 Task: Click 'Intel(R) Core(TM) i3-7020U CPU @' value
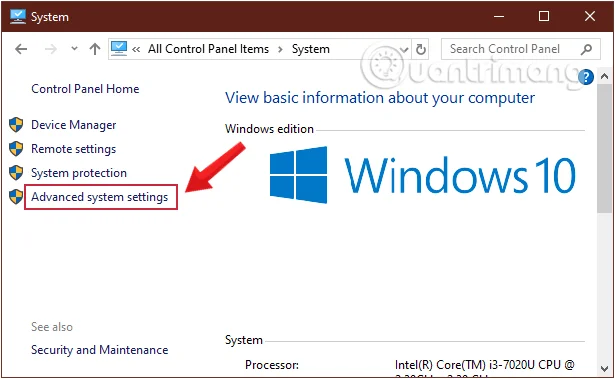point(484,365)
